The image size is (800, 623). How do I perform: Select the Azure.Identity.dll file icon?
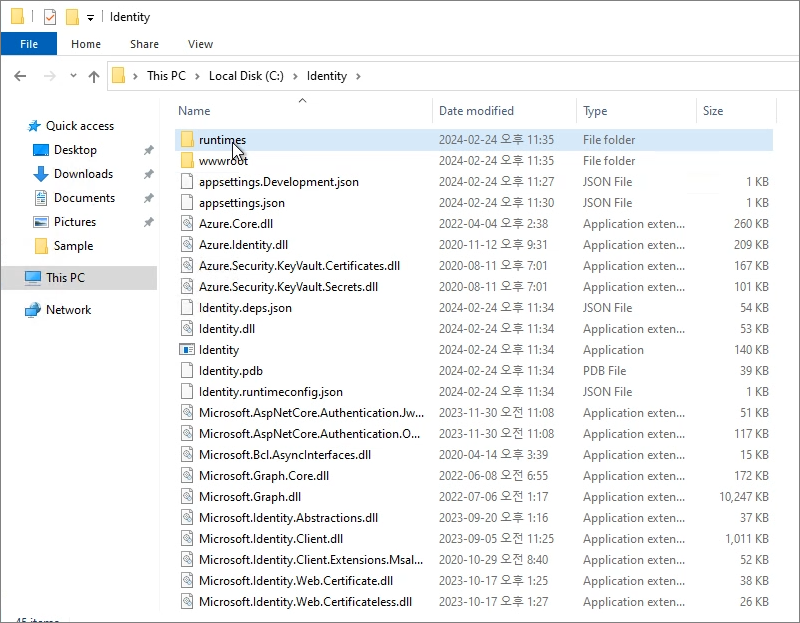pyautogui.click(x=187, y=244)
